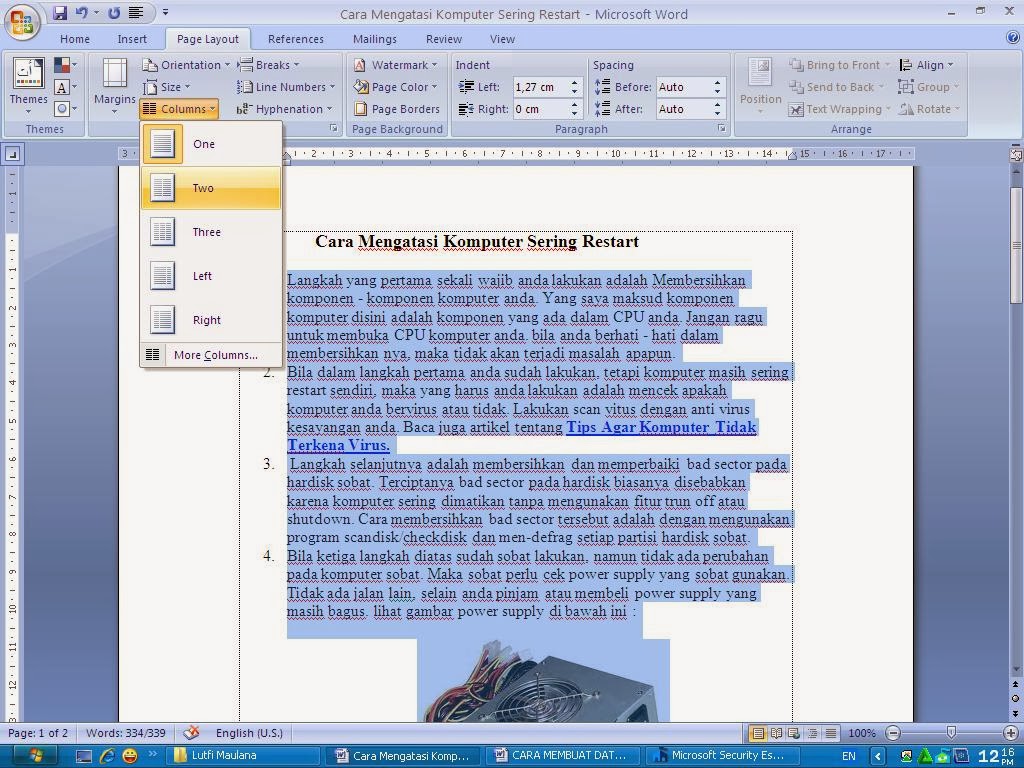Open Microsoft Security Essentials taskbar item
Viewport: 1024px width, 768px height.
click(721, 755)
